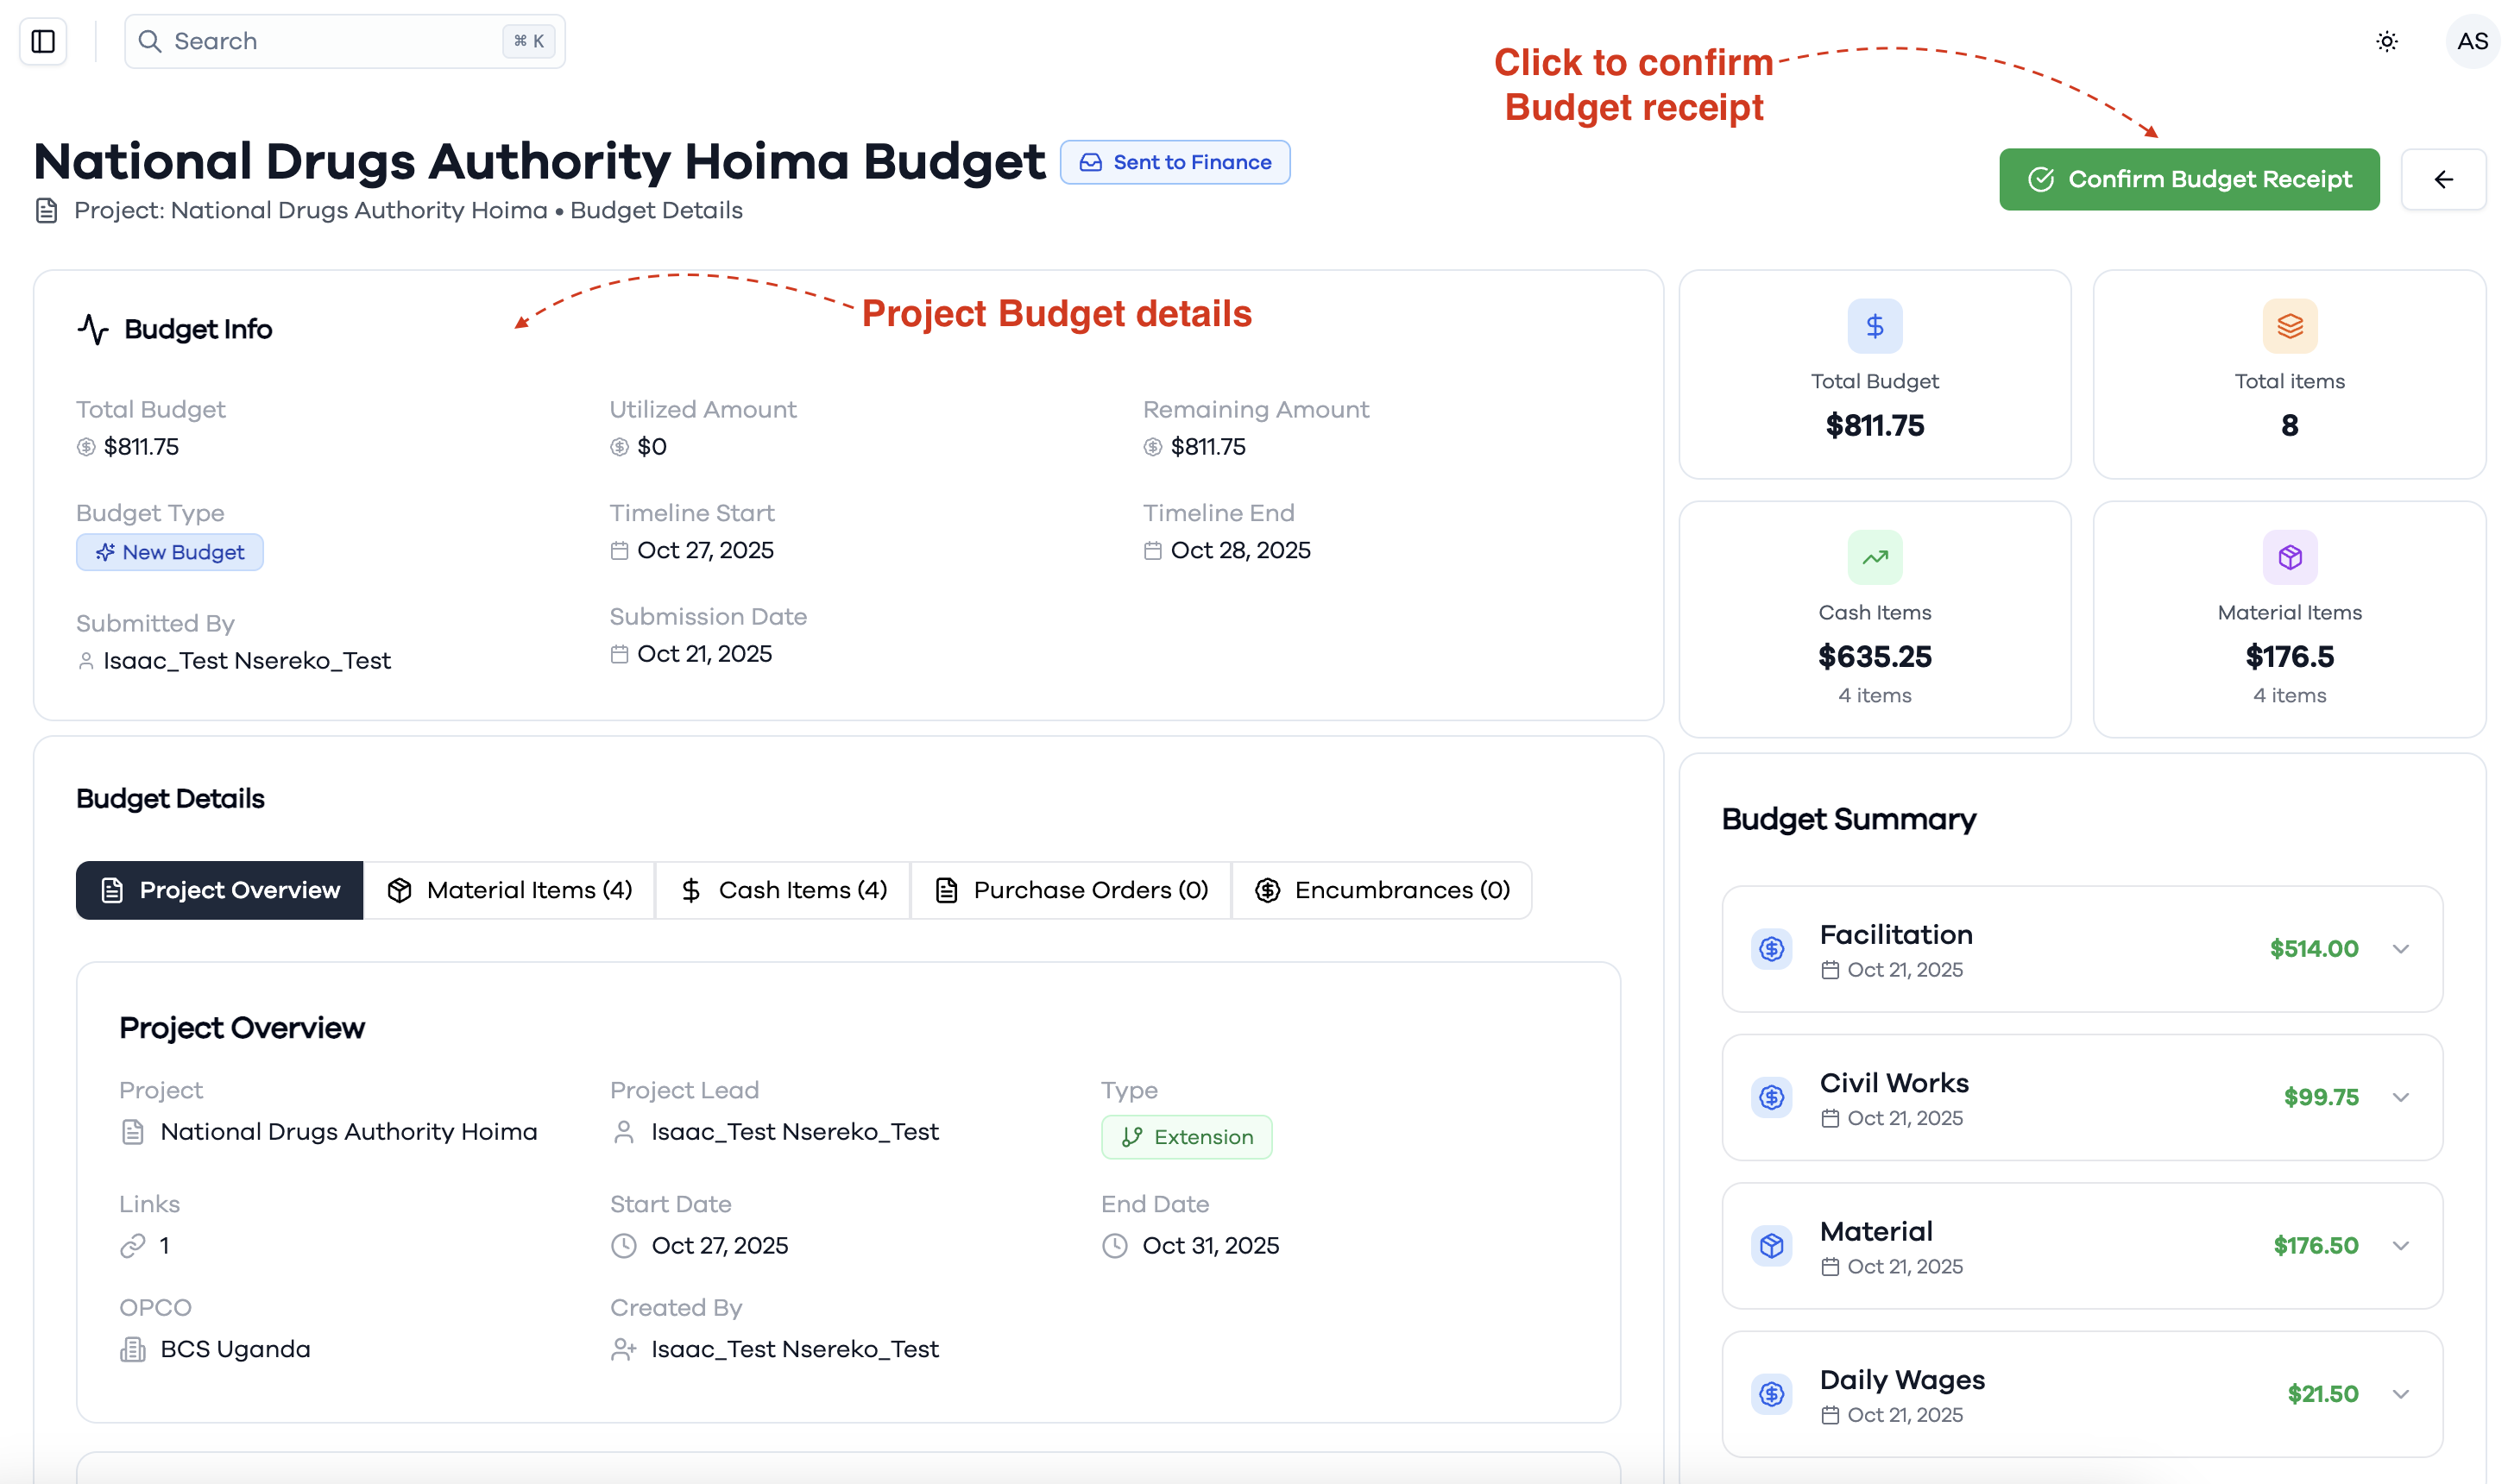Click the ⌘K shortcut hint

pyautogui.click(x=528, y=41)
